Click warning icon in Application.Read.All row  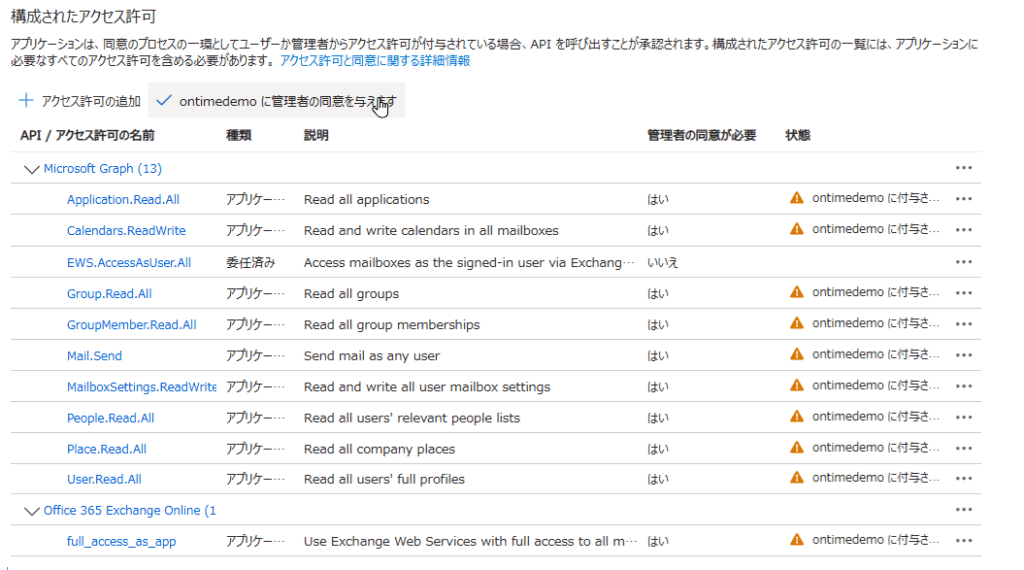click(x=797, y=198)
